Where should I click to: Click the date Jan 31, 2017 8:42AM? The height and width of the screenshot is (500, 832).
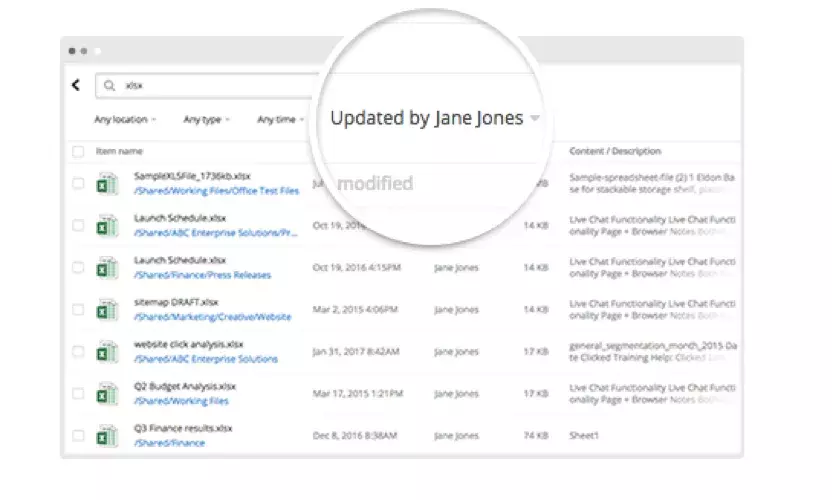pyautogui.click(x=356, y=351)
